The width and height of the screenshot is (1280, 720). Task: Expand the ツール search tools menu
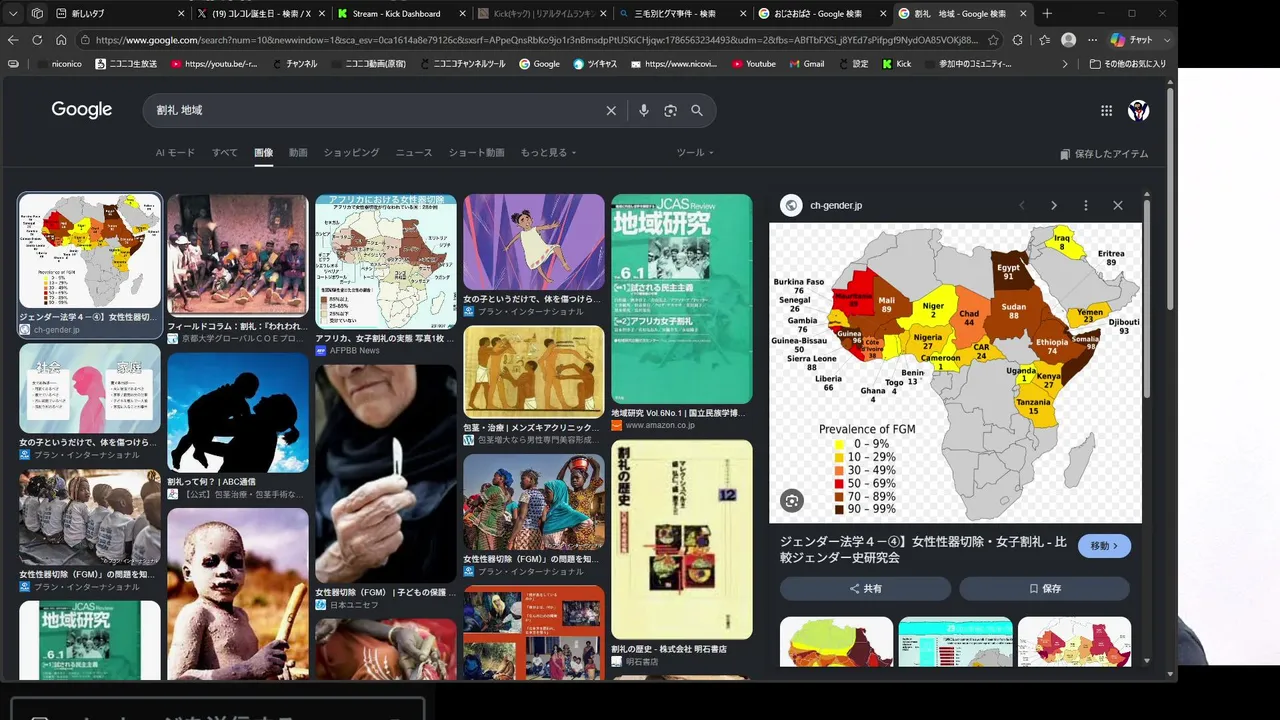pyautogui.click(x=695, y=153)
